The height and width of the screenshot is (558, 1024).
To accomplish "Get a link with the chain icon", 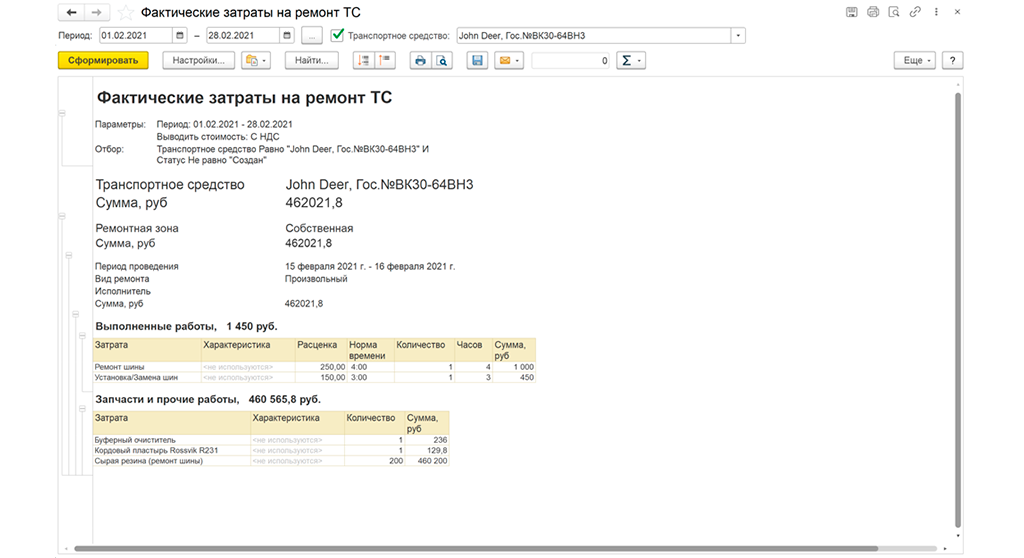I will tap(915, 12).
